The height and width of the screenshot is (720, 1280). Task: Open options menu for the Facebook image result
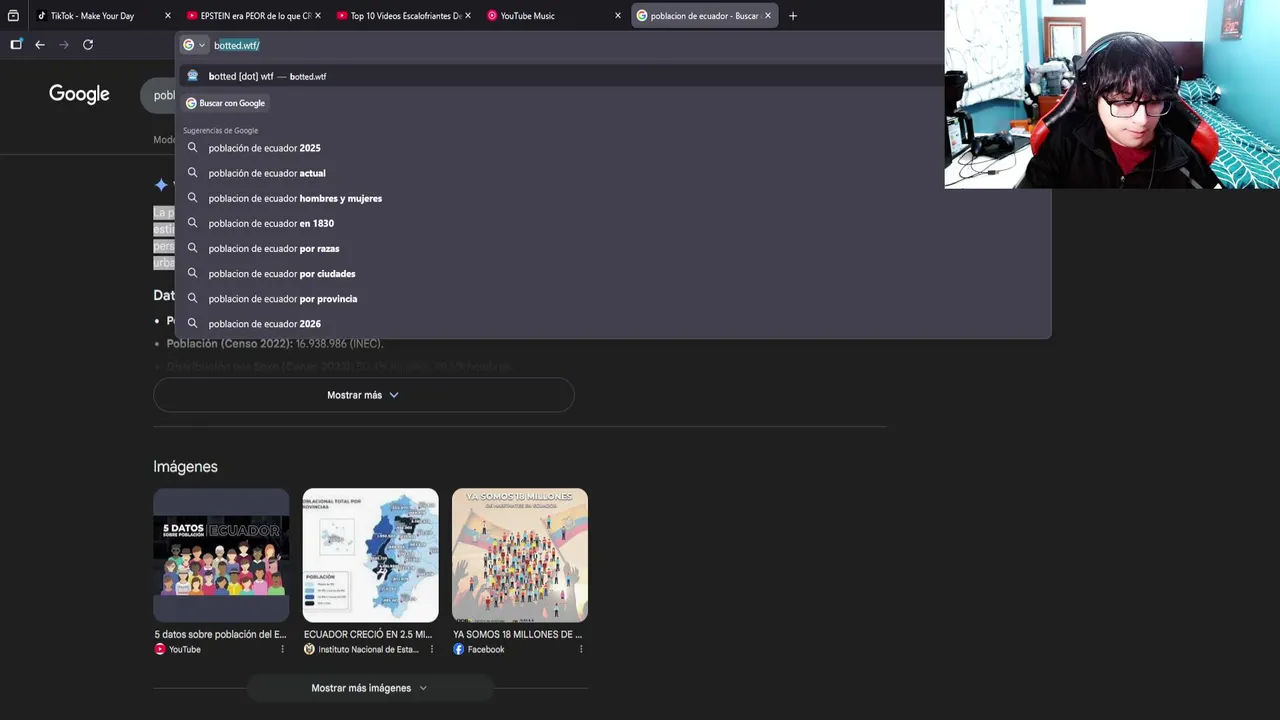(x=581, y=649)
